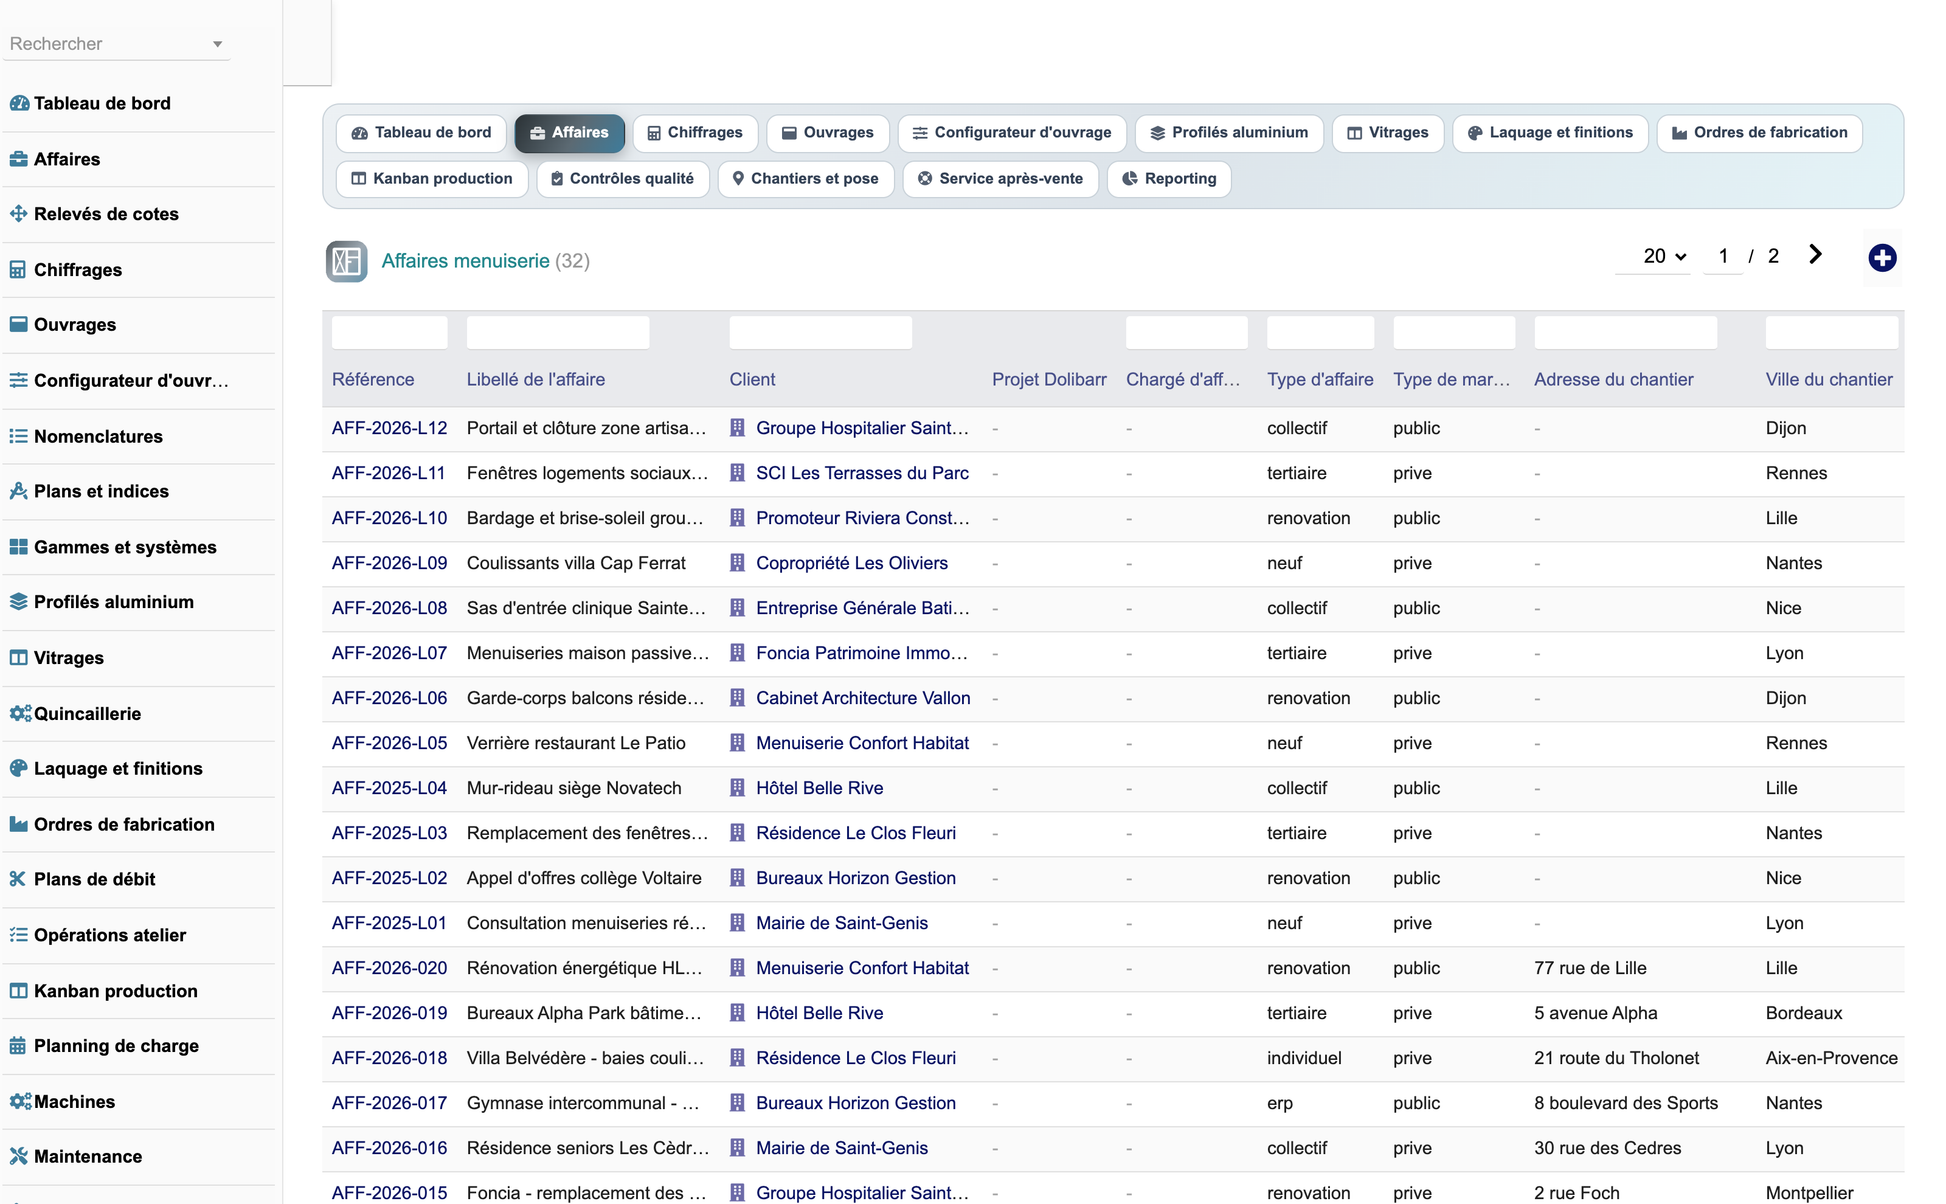This screenshot has width=1946, height=1204.
Task: Click the Profilés aluminium layers icon in sidebar
Action: (19, 602)
